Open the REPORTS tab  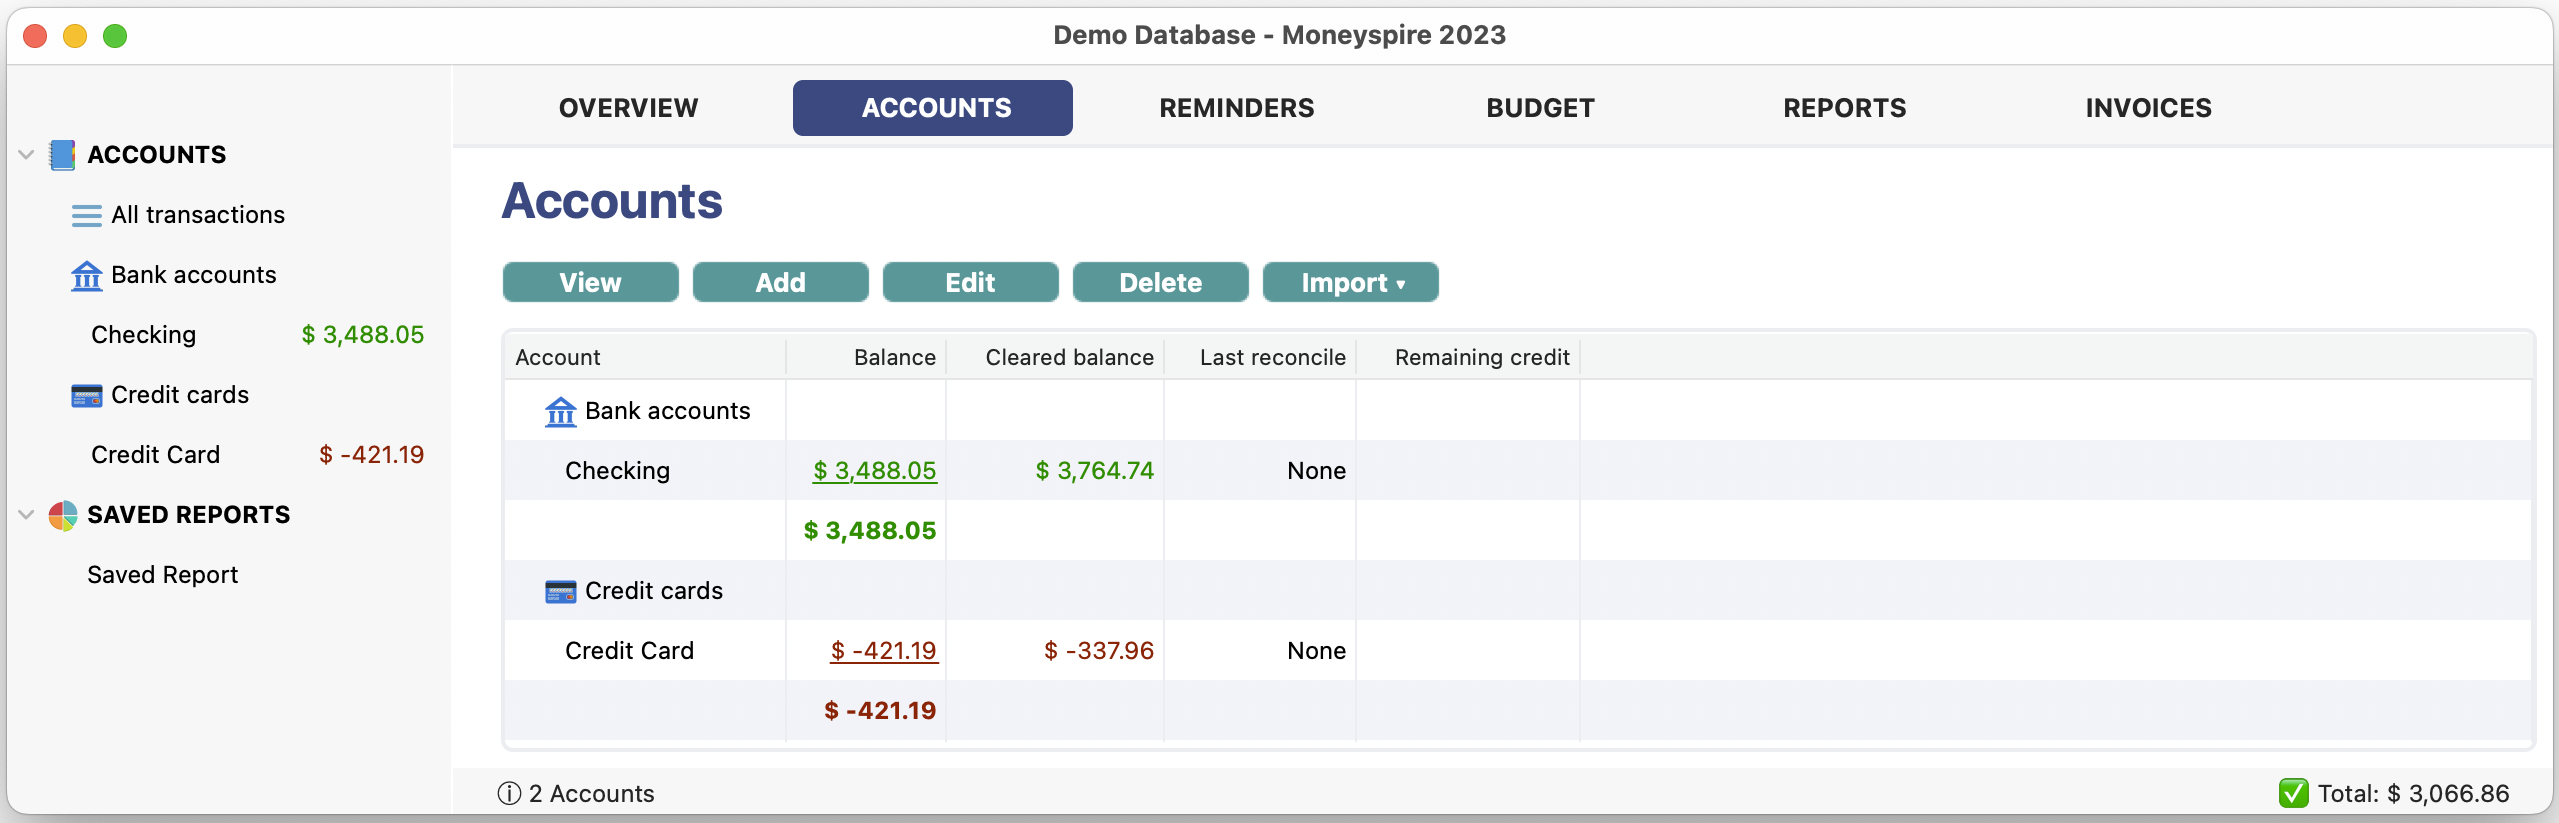pos(1845,108)
